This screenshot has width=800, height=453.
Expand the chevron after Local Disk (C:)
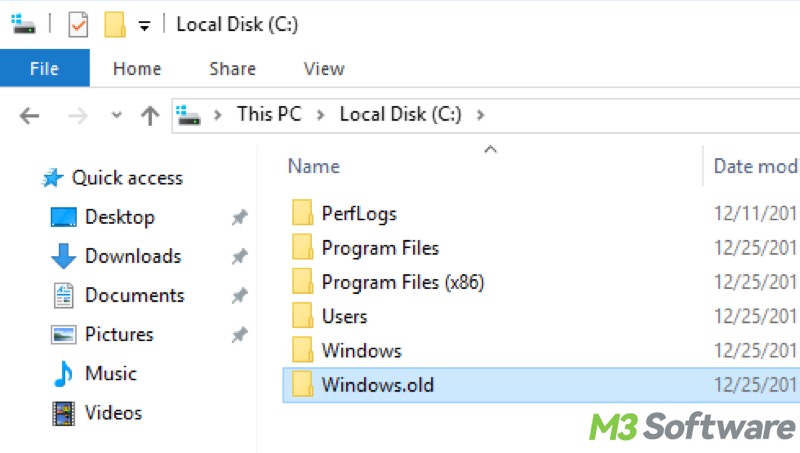[481, 114]
